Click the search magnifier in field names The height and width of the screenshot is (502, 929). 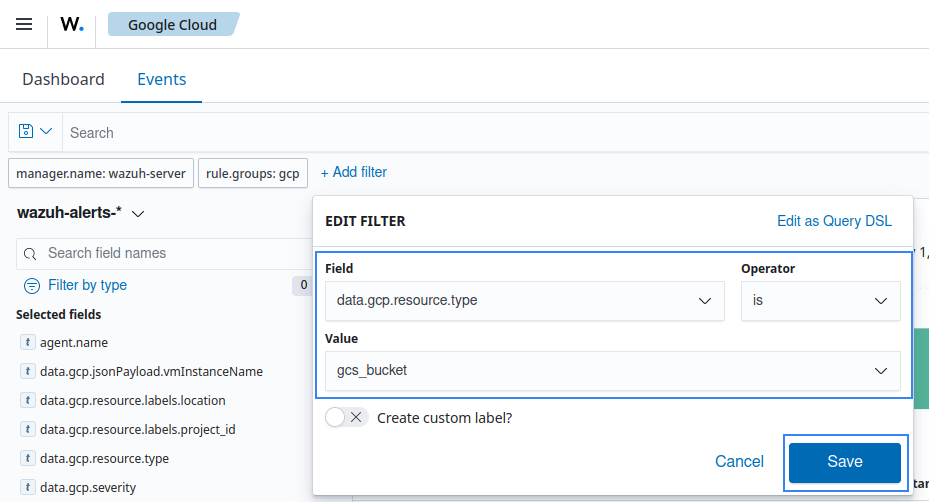tap(30, 253)
